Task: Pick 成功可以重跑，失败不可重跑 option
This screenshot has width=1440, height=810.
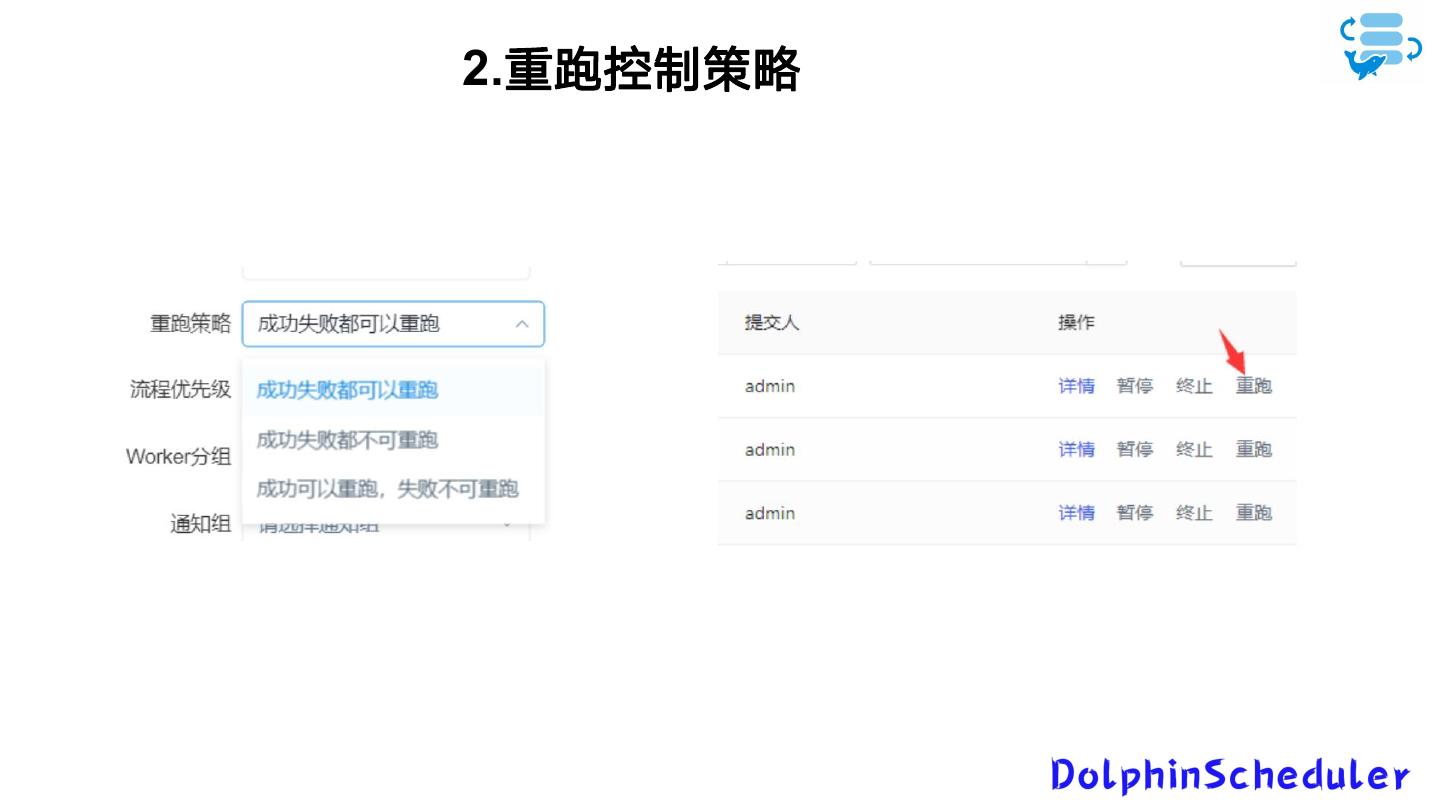Action: 387,489
